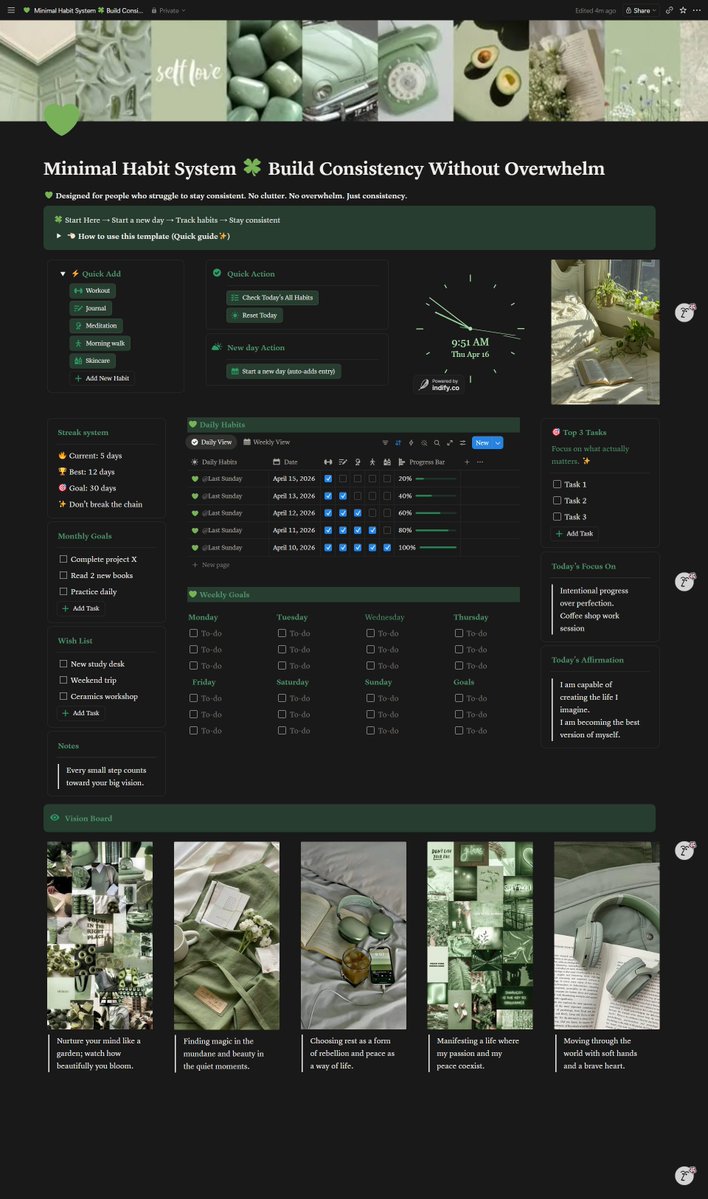
Task: Click the eye icon beside Vision Board
Action: pyautogui.click(x=54, y=817)
